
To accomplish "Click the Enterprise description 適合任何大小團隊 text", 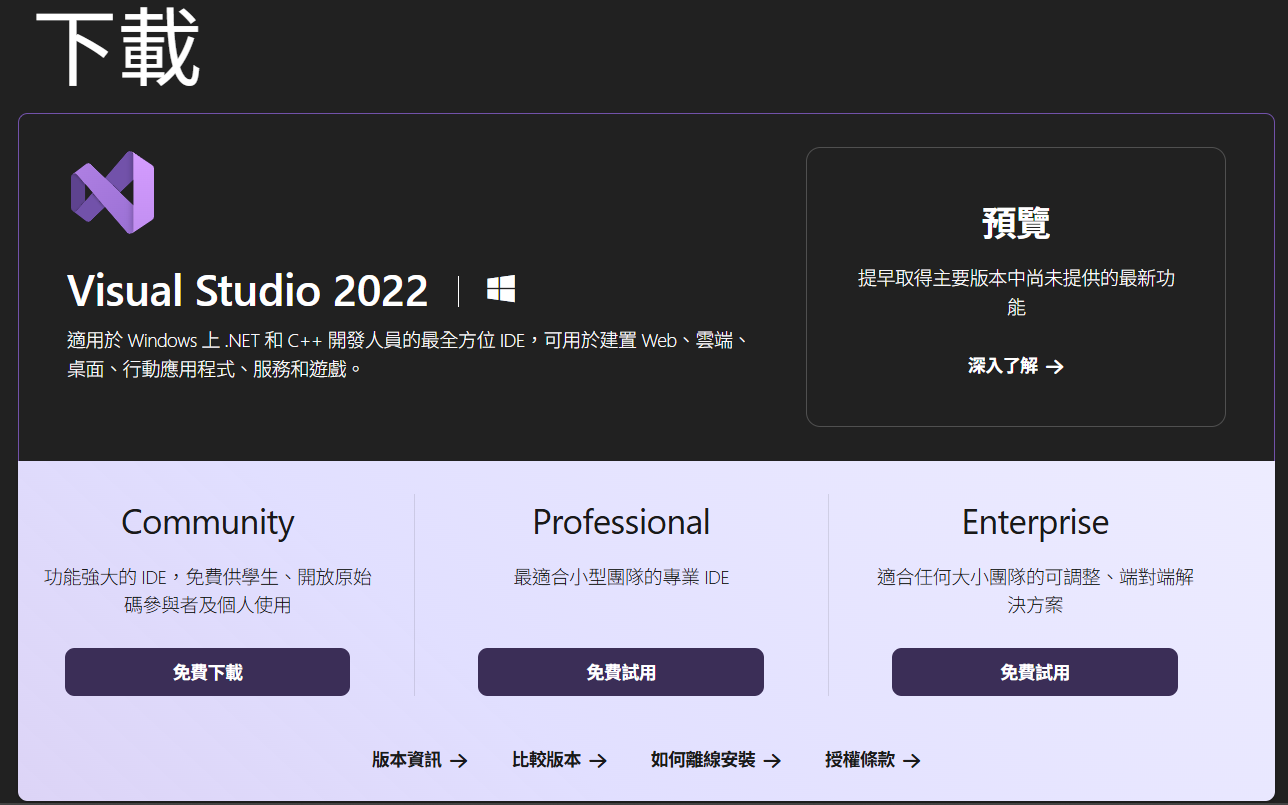I will point(1035,591).
